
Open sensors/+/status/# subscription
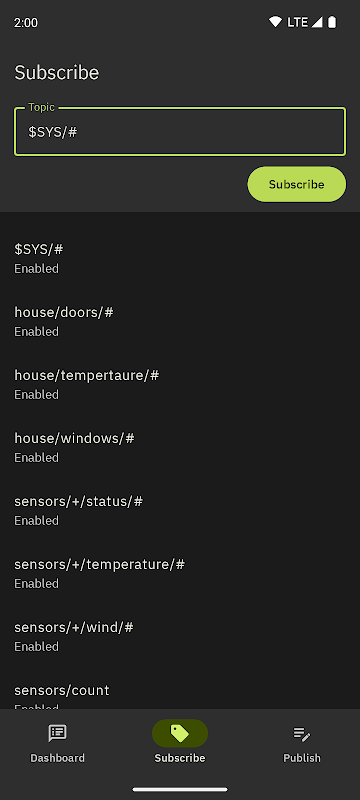[x=180, y=510]
